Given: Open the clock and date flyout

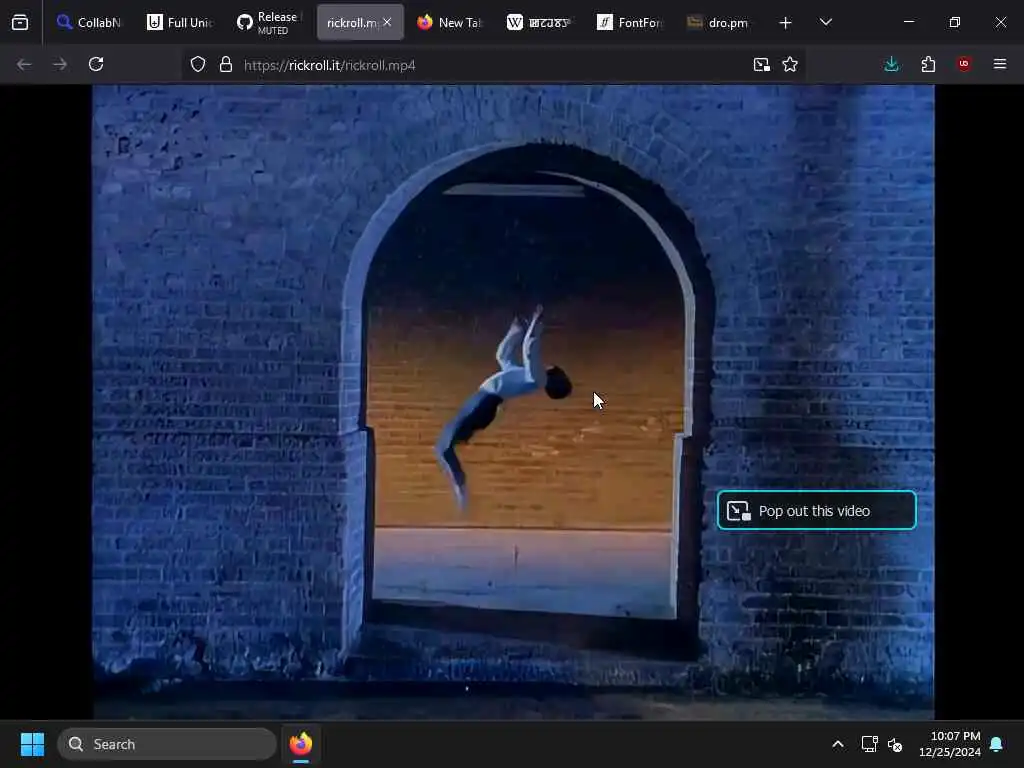Looking at the screenshot, I should [950, 744].
